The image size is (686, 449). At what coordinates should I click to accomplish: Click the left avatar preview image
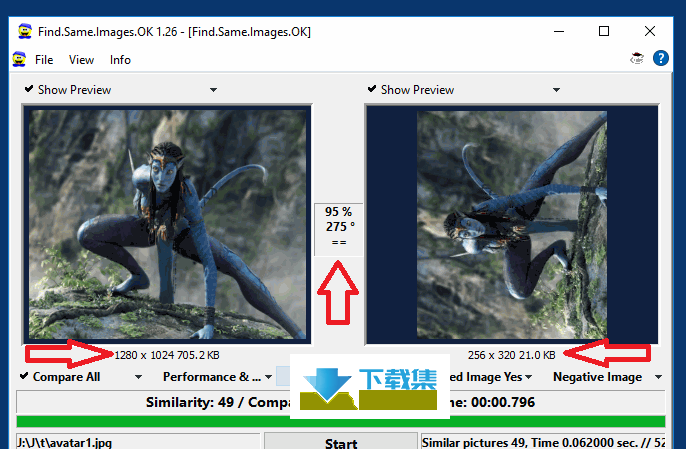(x=168, y=224)
